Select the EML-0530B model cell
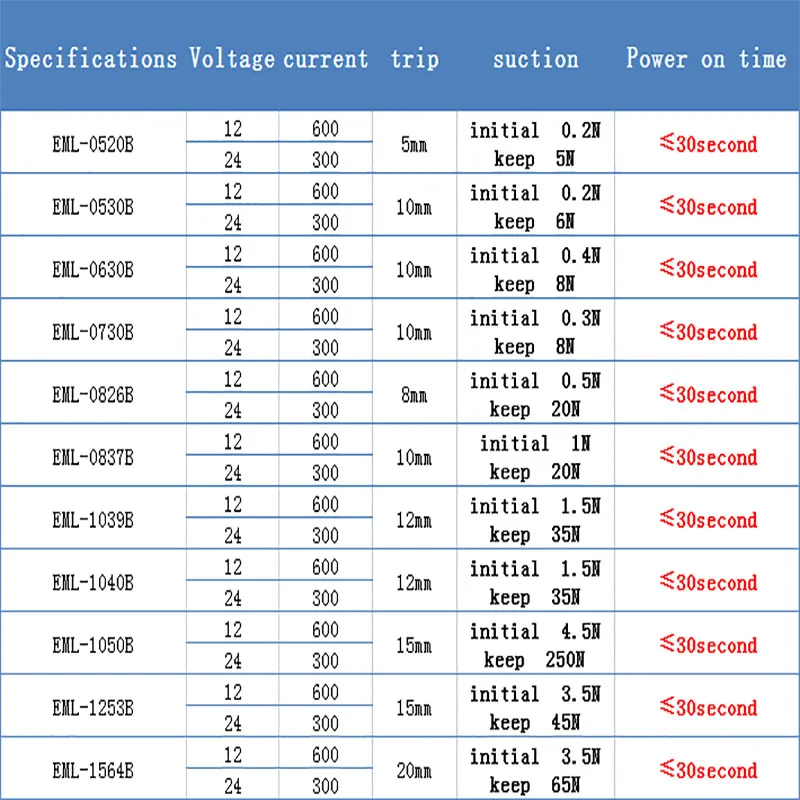This screenshot has height=800, width=800. tap(93, 207)
